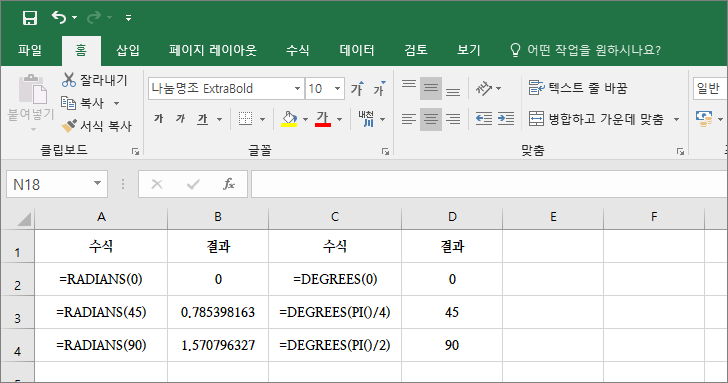Open the 검토 ribbon tab

pos(416,50)
